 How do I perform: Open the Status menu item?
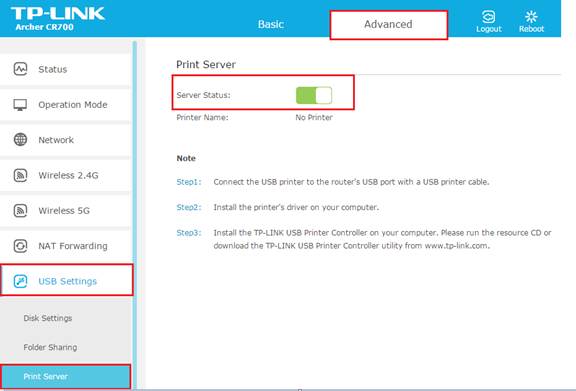(65, 69)
